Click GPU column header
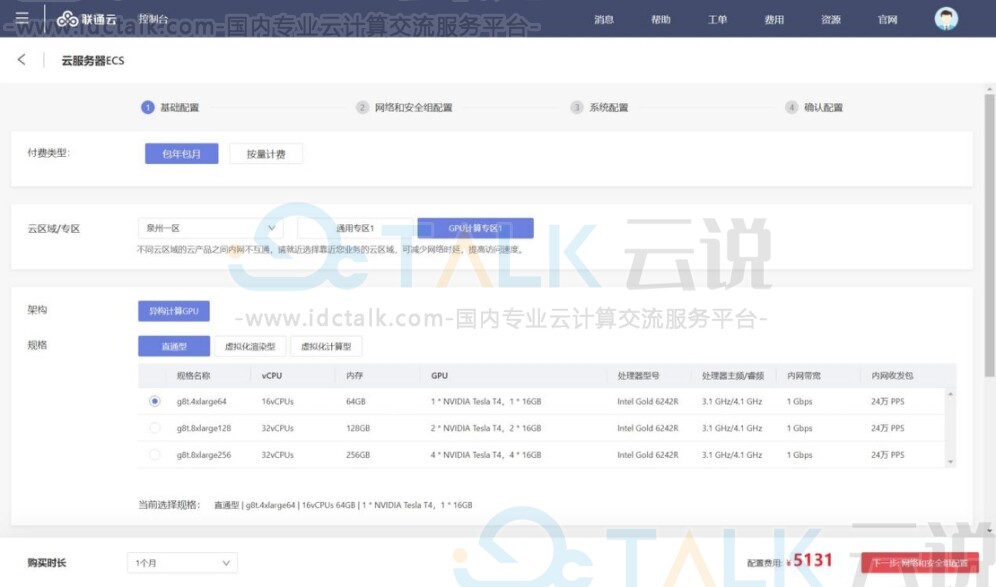Viewport: 996px width, 587px height. 439,375
